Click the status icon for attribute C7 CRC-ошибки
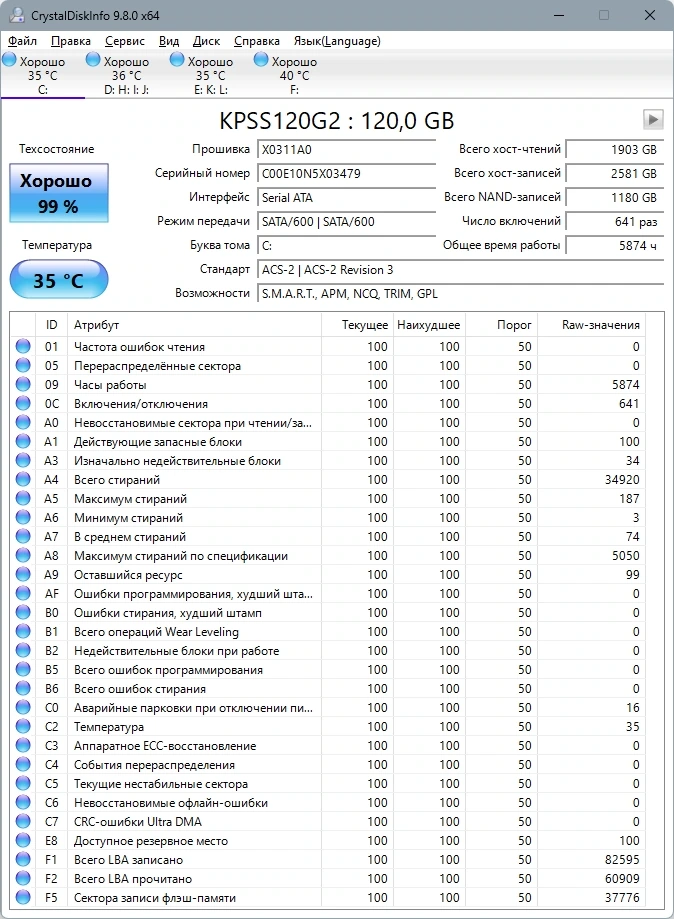Image resolution: width=674 pixels, height=919 pixels. (23, 821)
